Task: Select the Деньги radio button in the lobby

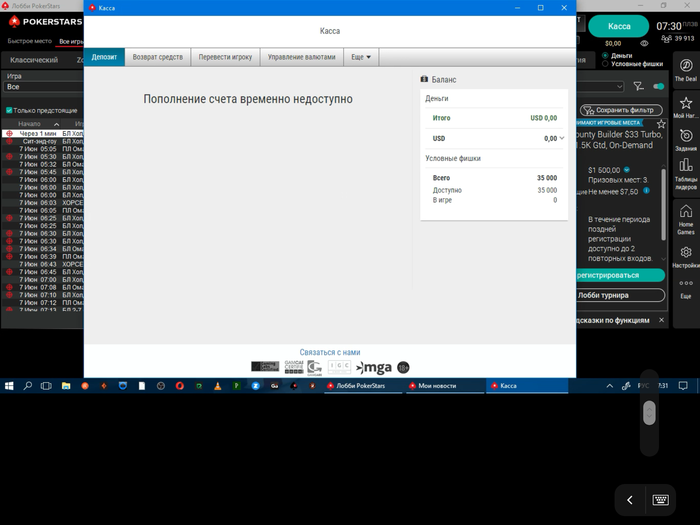Action: pyautogui.click(x=605, y=55)
